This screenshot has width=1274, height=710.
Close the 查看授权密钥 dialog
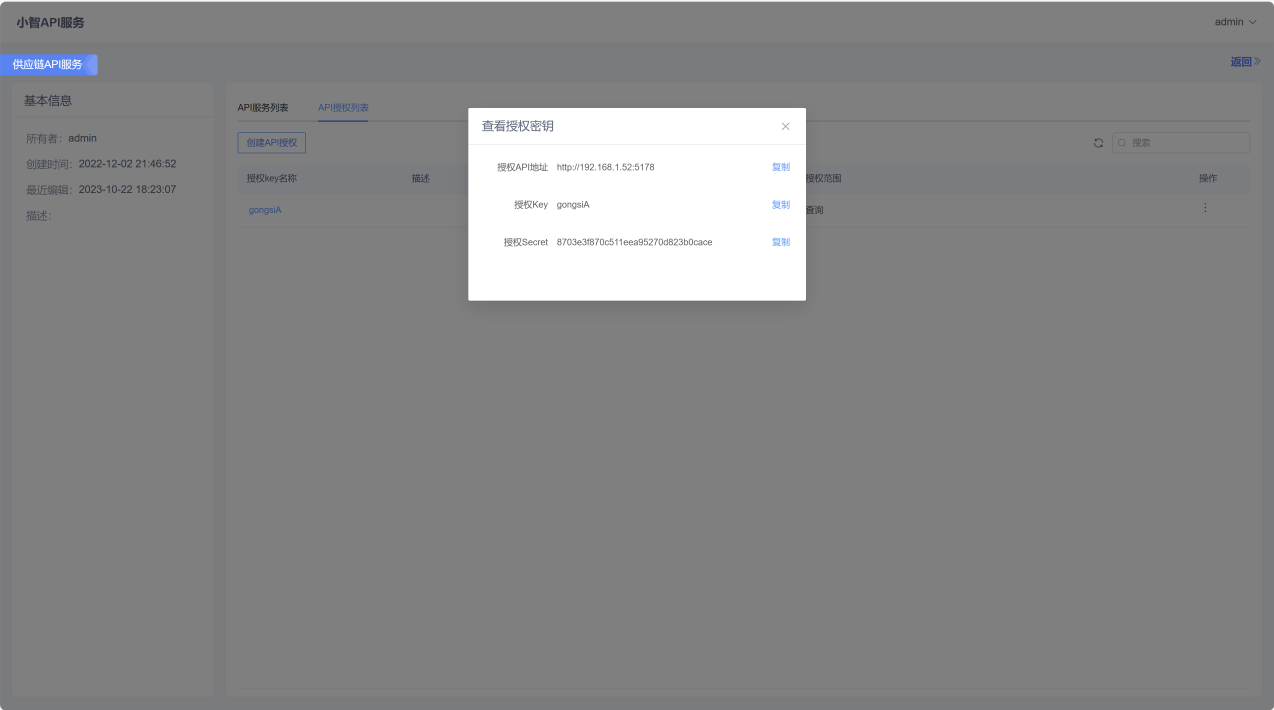click(785, 126)
